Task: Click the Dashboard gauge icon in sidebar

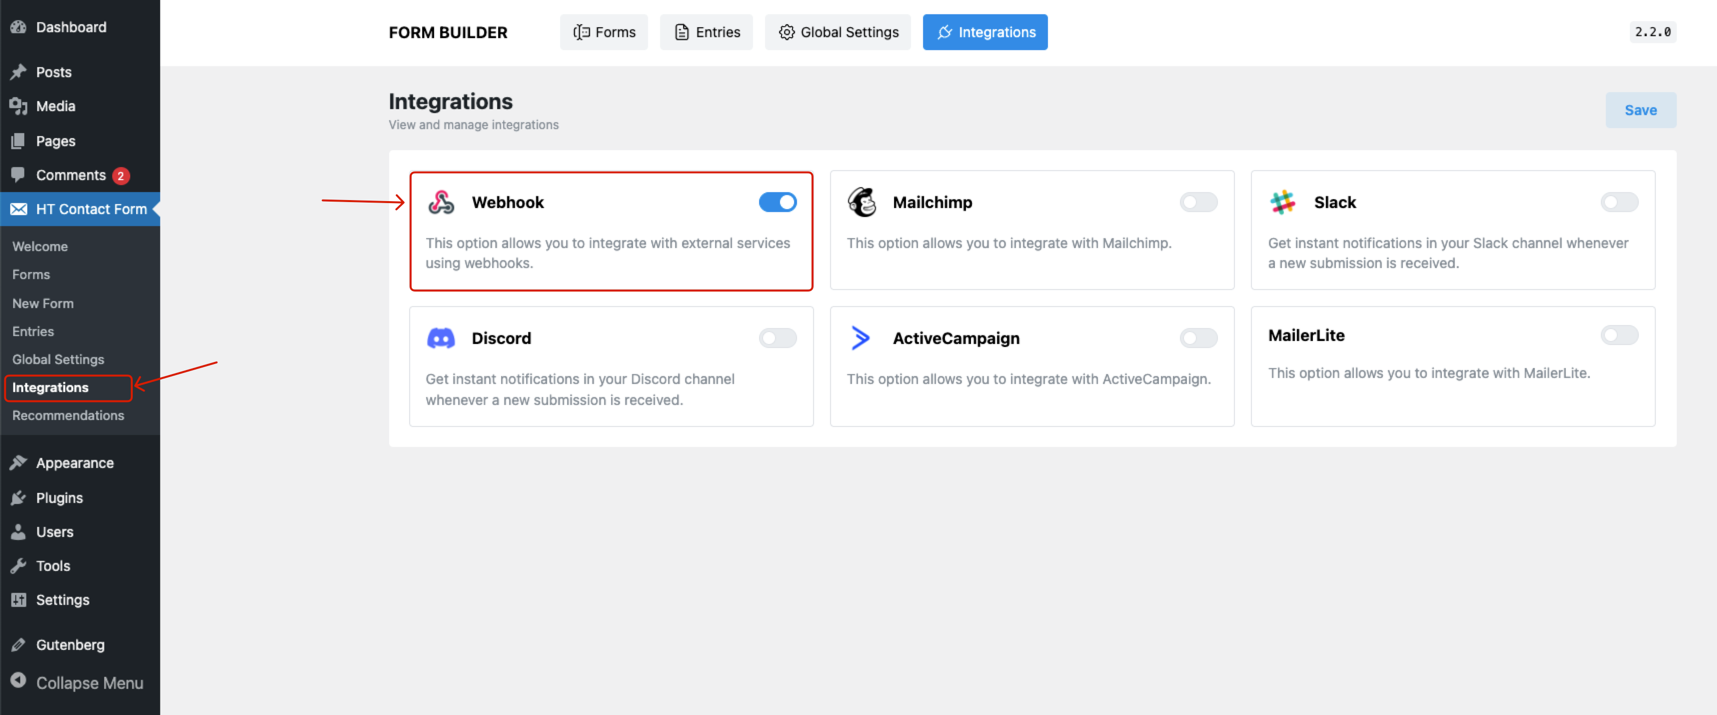Action: click(18, 27)
